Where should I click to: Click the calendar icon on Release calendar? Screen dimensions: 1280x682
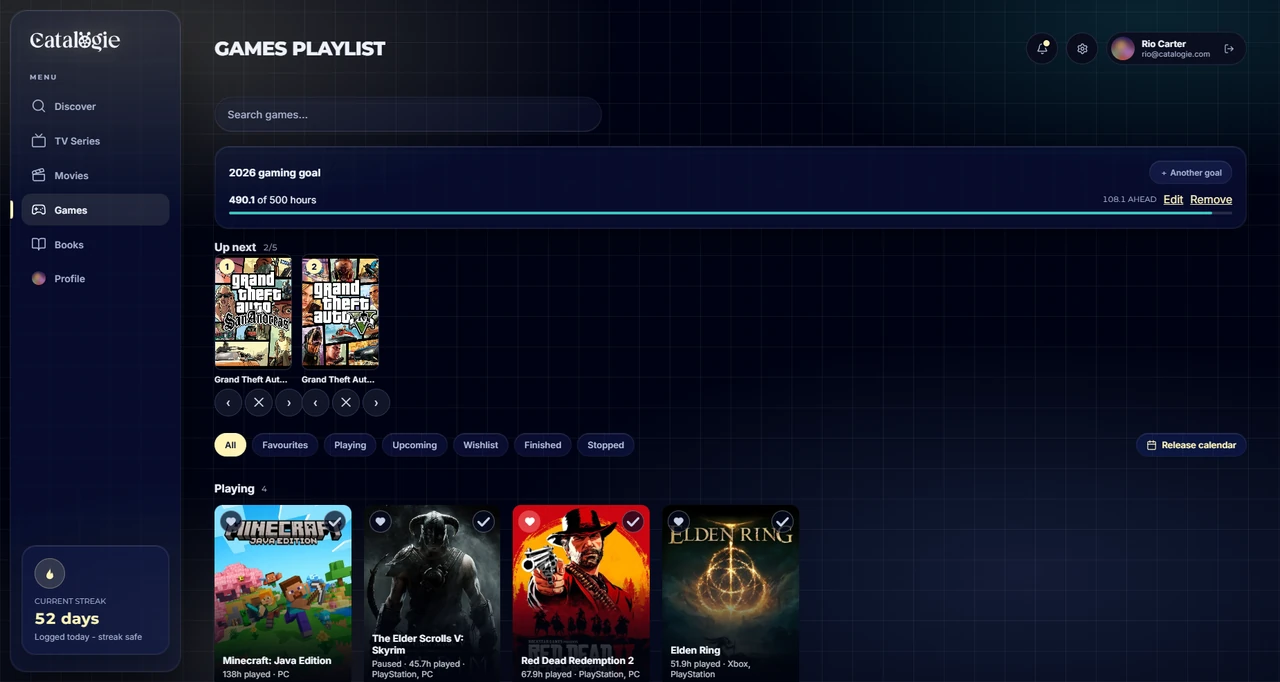coord(1151,445)
